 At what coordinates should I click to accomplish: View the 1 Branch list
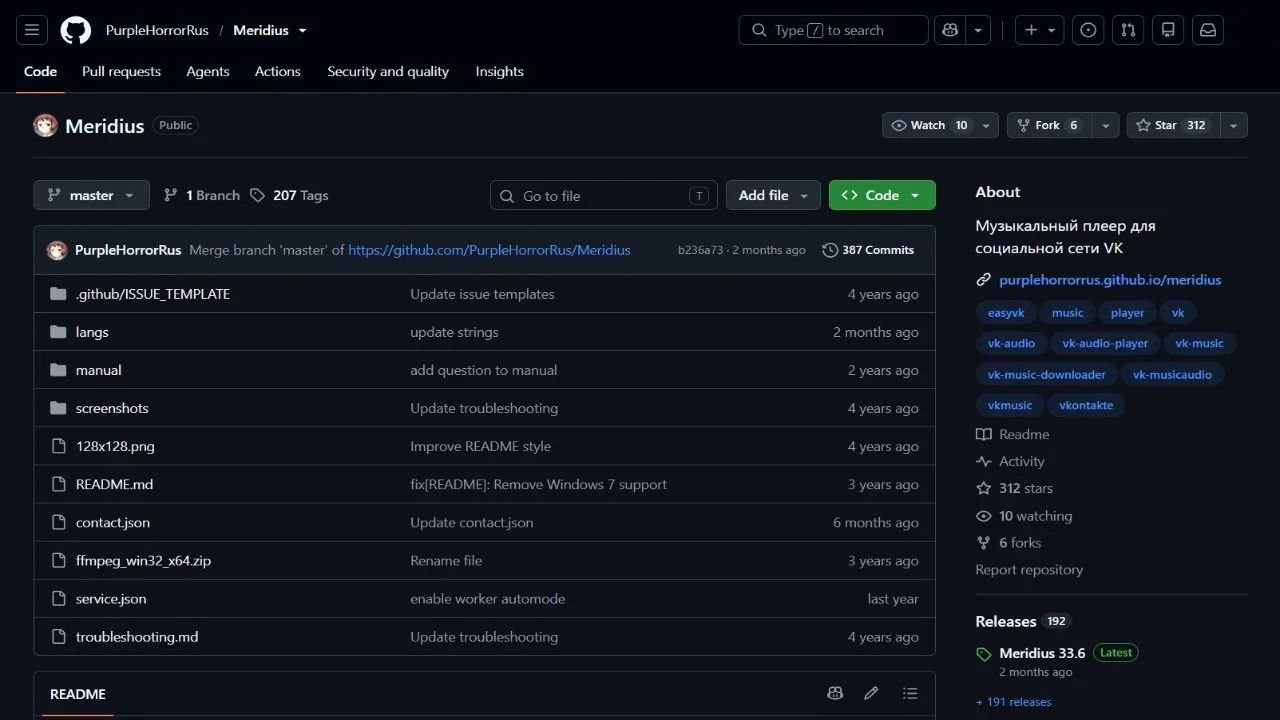coord(202,195)
